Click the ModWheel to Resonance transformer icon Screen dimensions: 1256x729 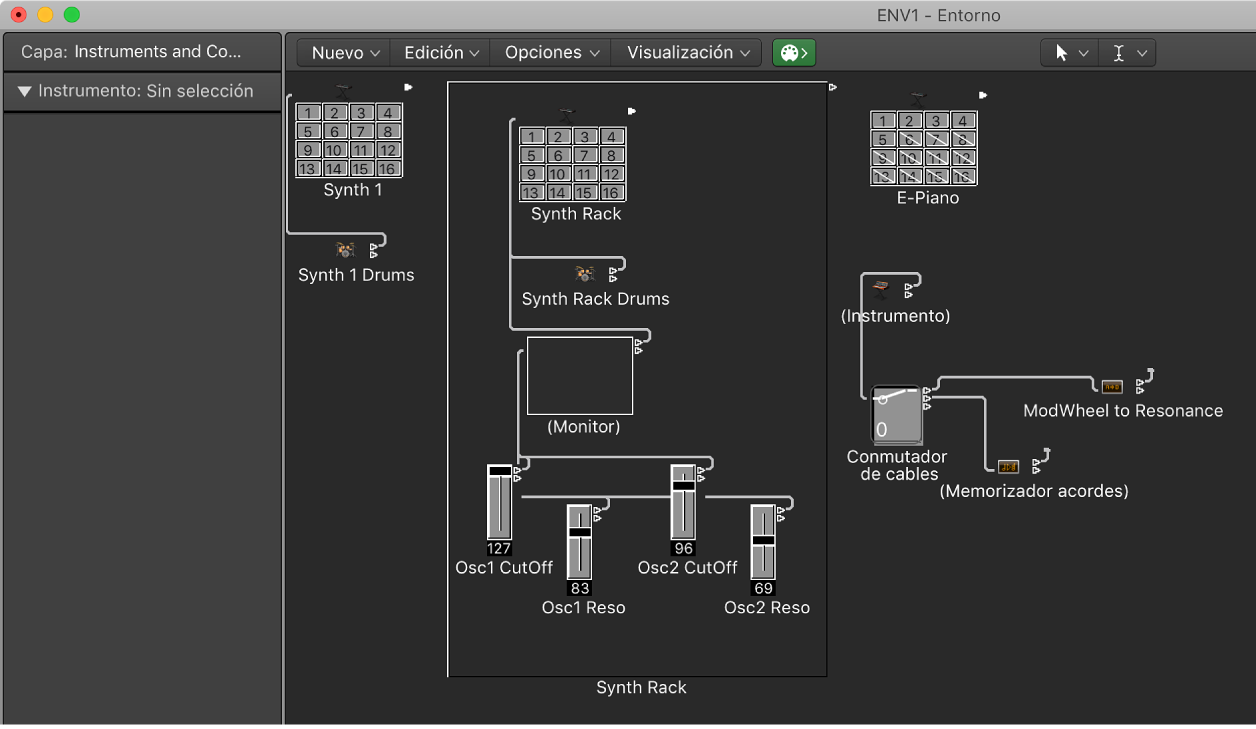[x=1112, y=387]
